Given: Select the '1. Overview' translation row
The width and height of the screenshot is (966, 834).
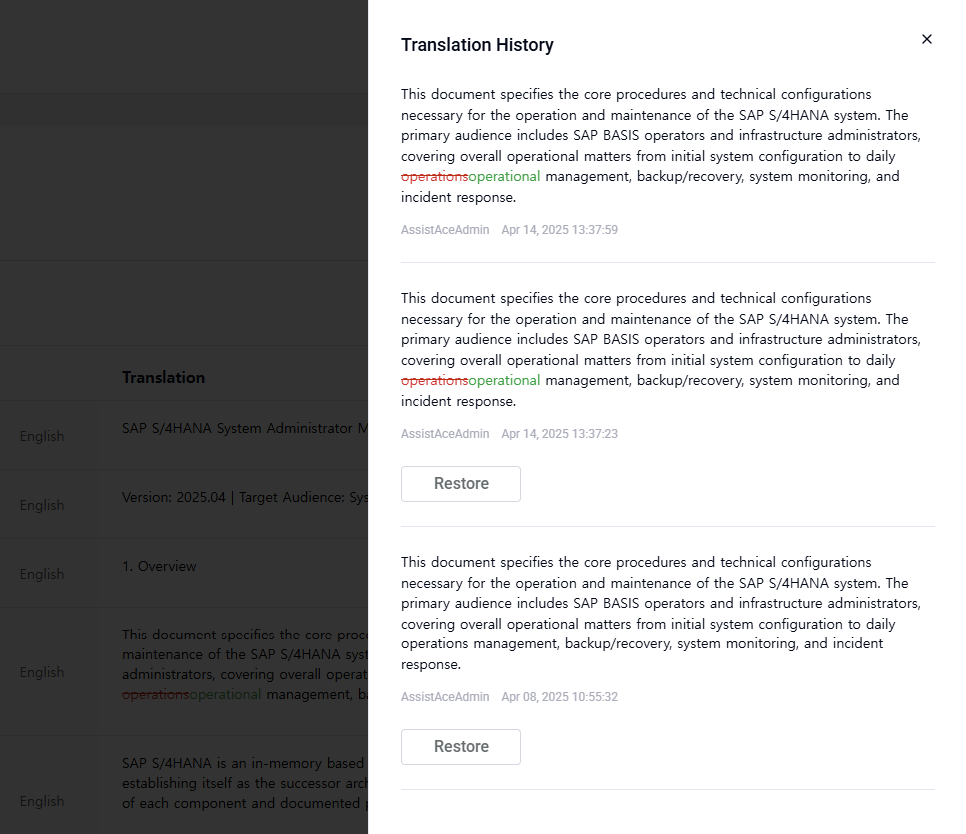Looking at the screenshot, I should pos(159,566).
